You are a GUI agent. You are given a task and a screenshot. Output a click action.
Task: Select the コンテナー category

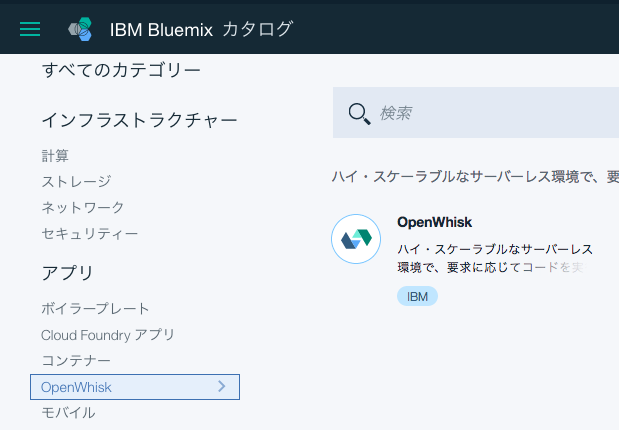pyautogui.click(x=76, y=361)
